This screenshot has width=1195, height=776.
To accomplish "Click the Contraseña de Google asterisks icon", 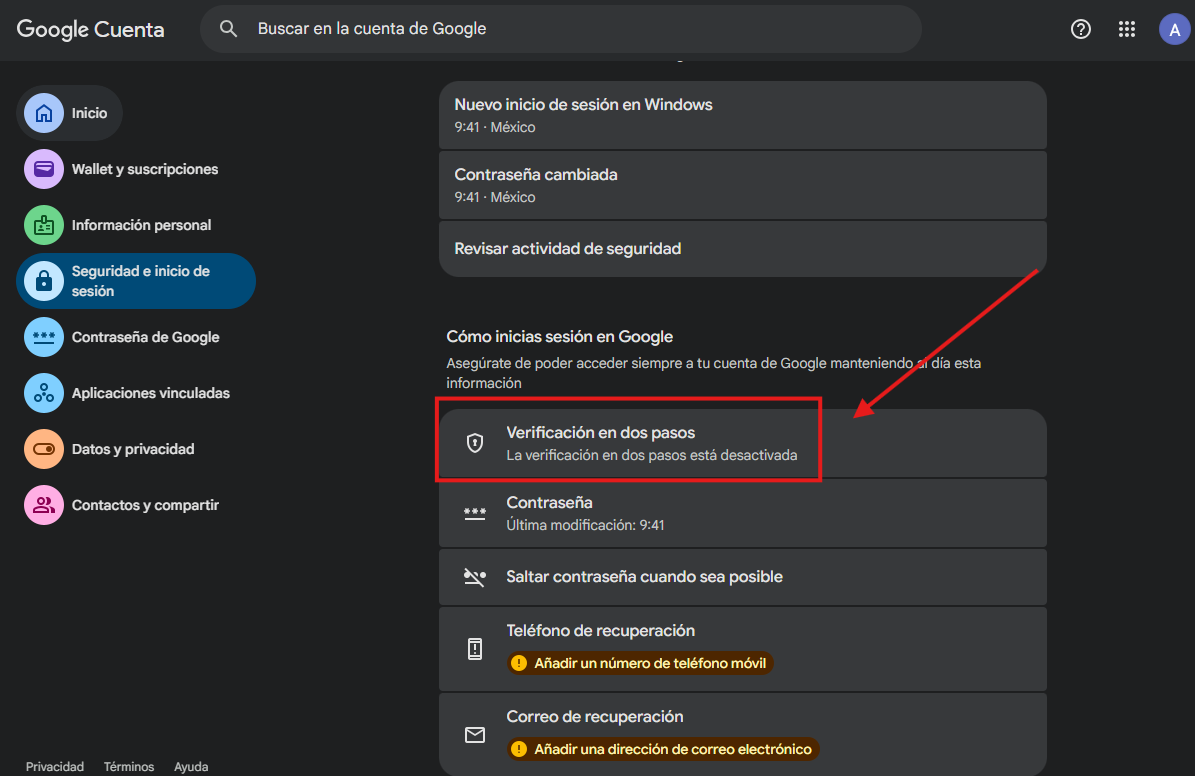I will pyautogui.click(x=44, y=337).
